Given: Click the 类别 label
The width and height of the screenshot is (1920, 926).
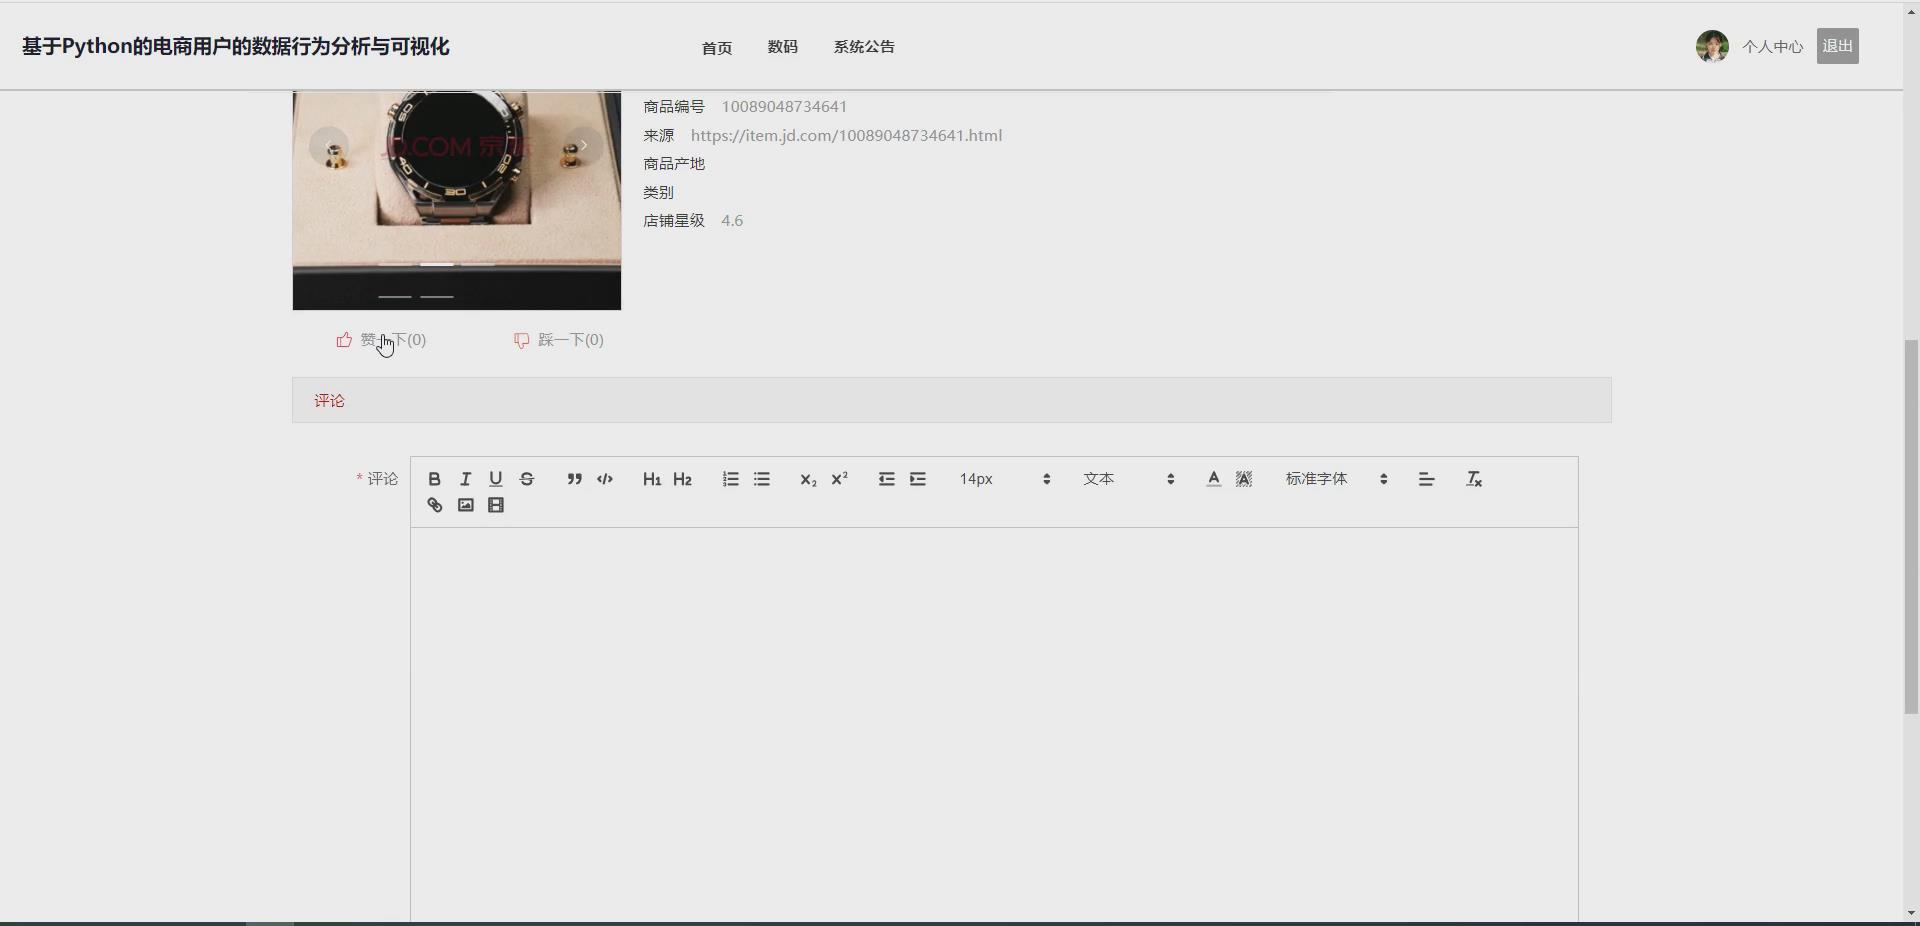Looking at the screenshot, I should pos(658,192).
